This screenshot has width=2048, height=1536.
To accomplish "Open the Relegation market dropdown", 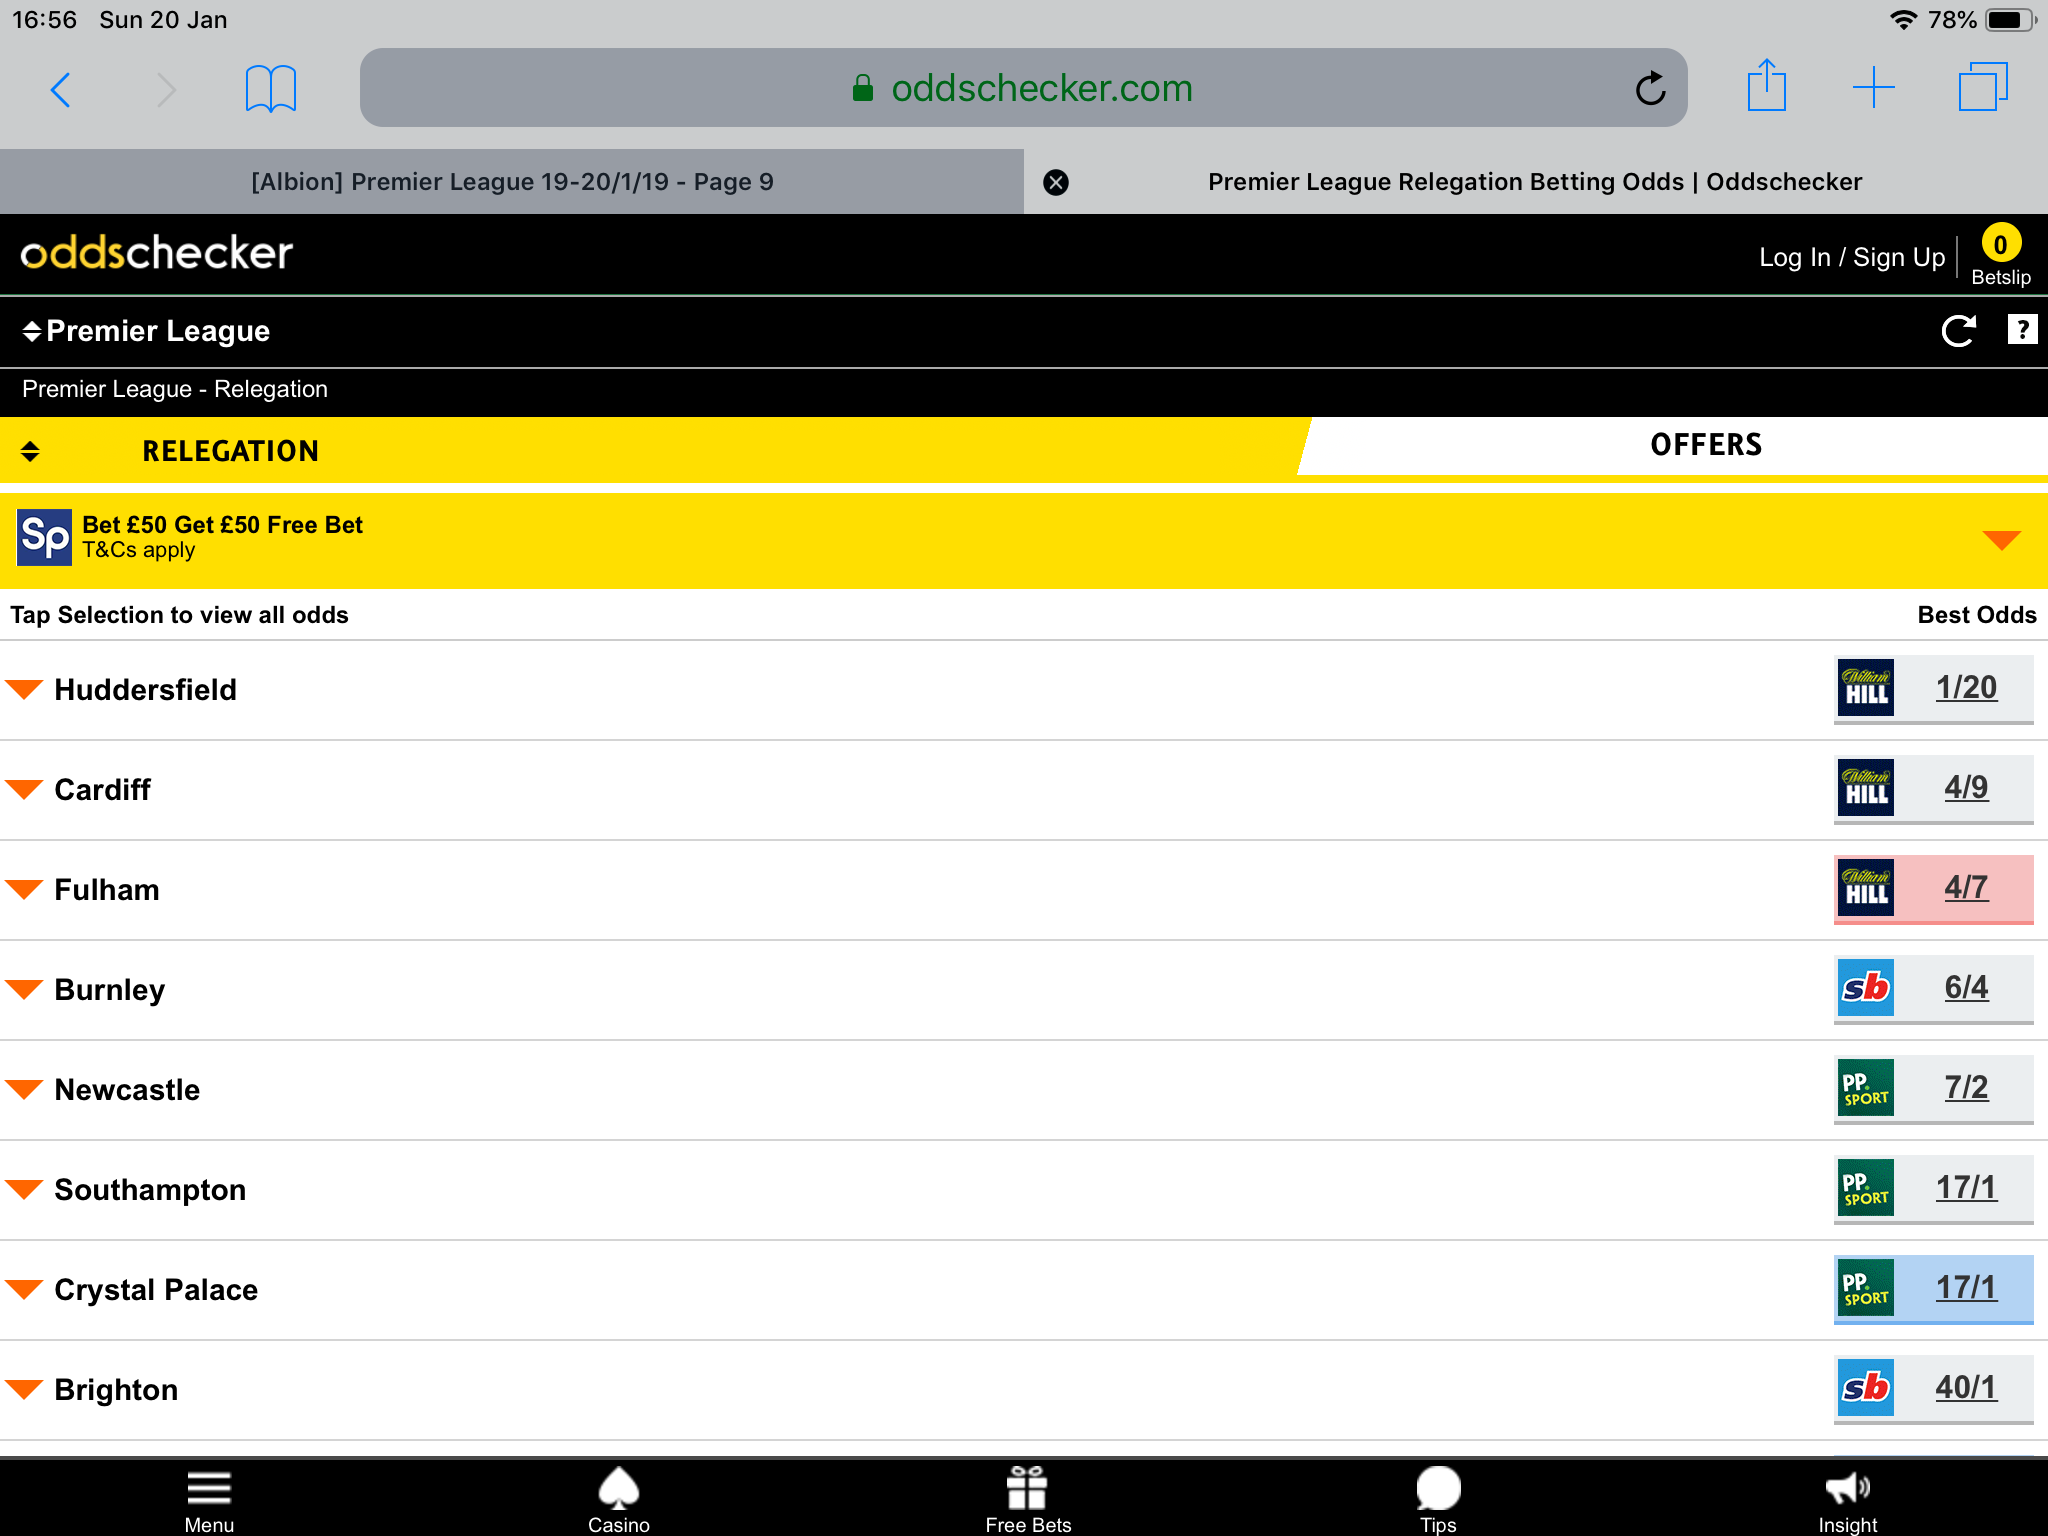I will 650,451.
